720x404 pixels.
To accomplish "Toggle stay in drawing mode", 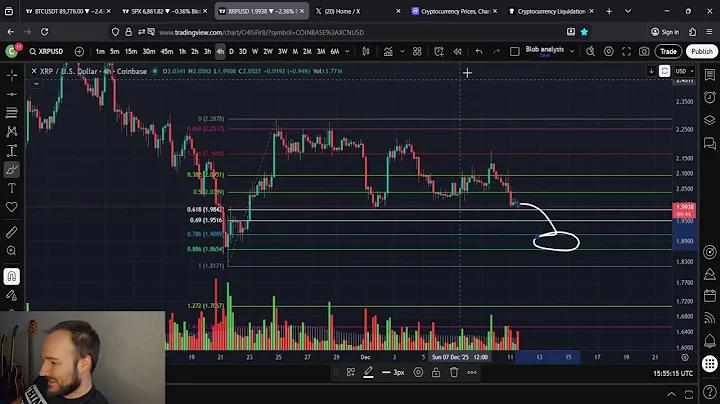I will coord(11,295).
